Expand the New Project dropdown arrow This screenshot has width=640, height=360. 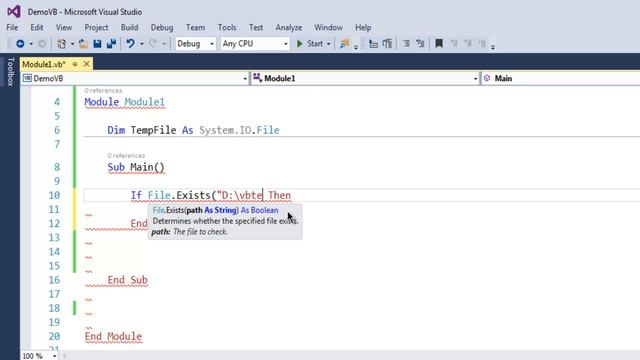tap(72, 44)
